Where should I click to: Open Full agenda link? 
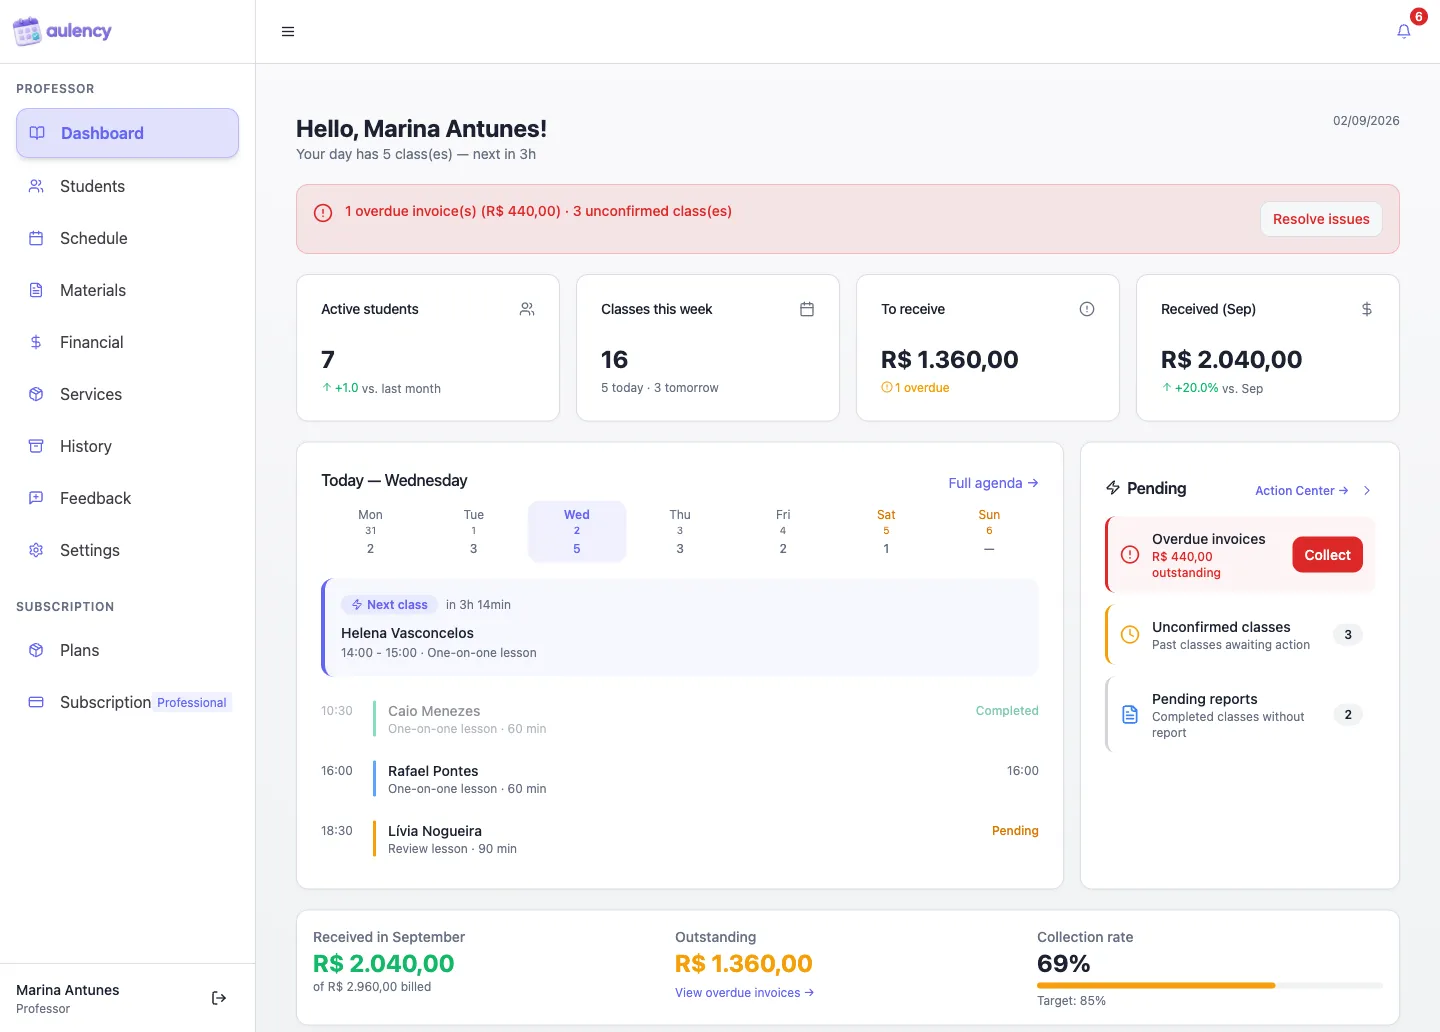(x=993, y=483)
